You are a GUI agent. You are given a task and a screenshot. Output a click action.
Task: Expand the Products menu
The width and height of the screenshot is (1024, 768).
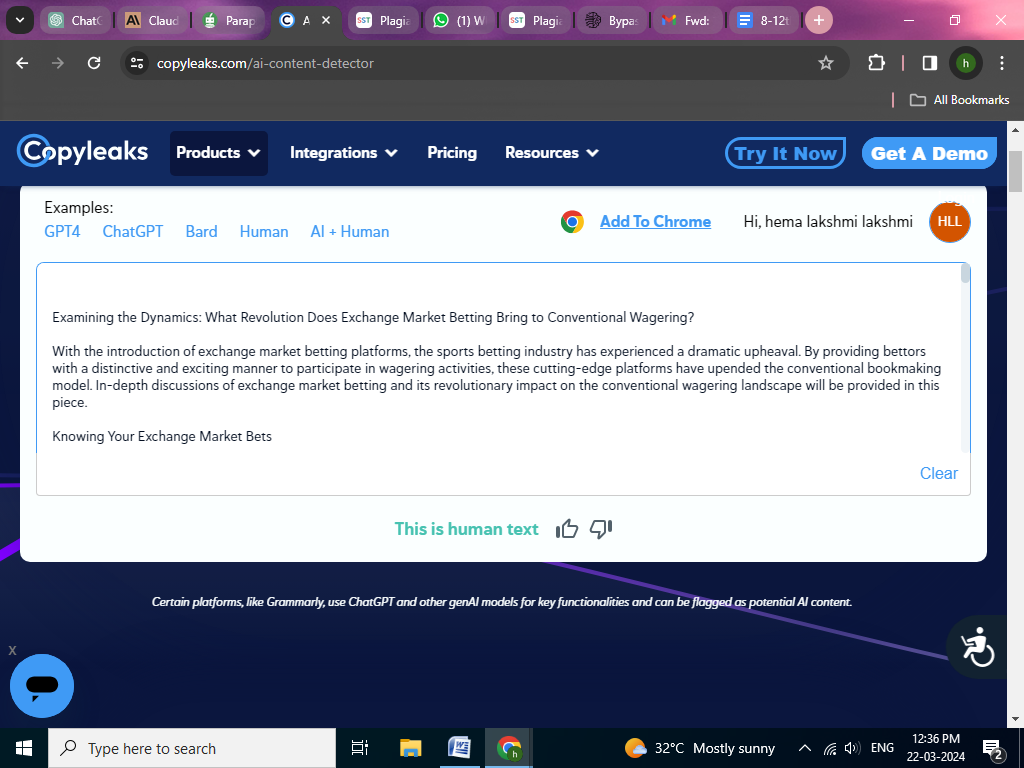coord(219,153)
